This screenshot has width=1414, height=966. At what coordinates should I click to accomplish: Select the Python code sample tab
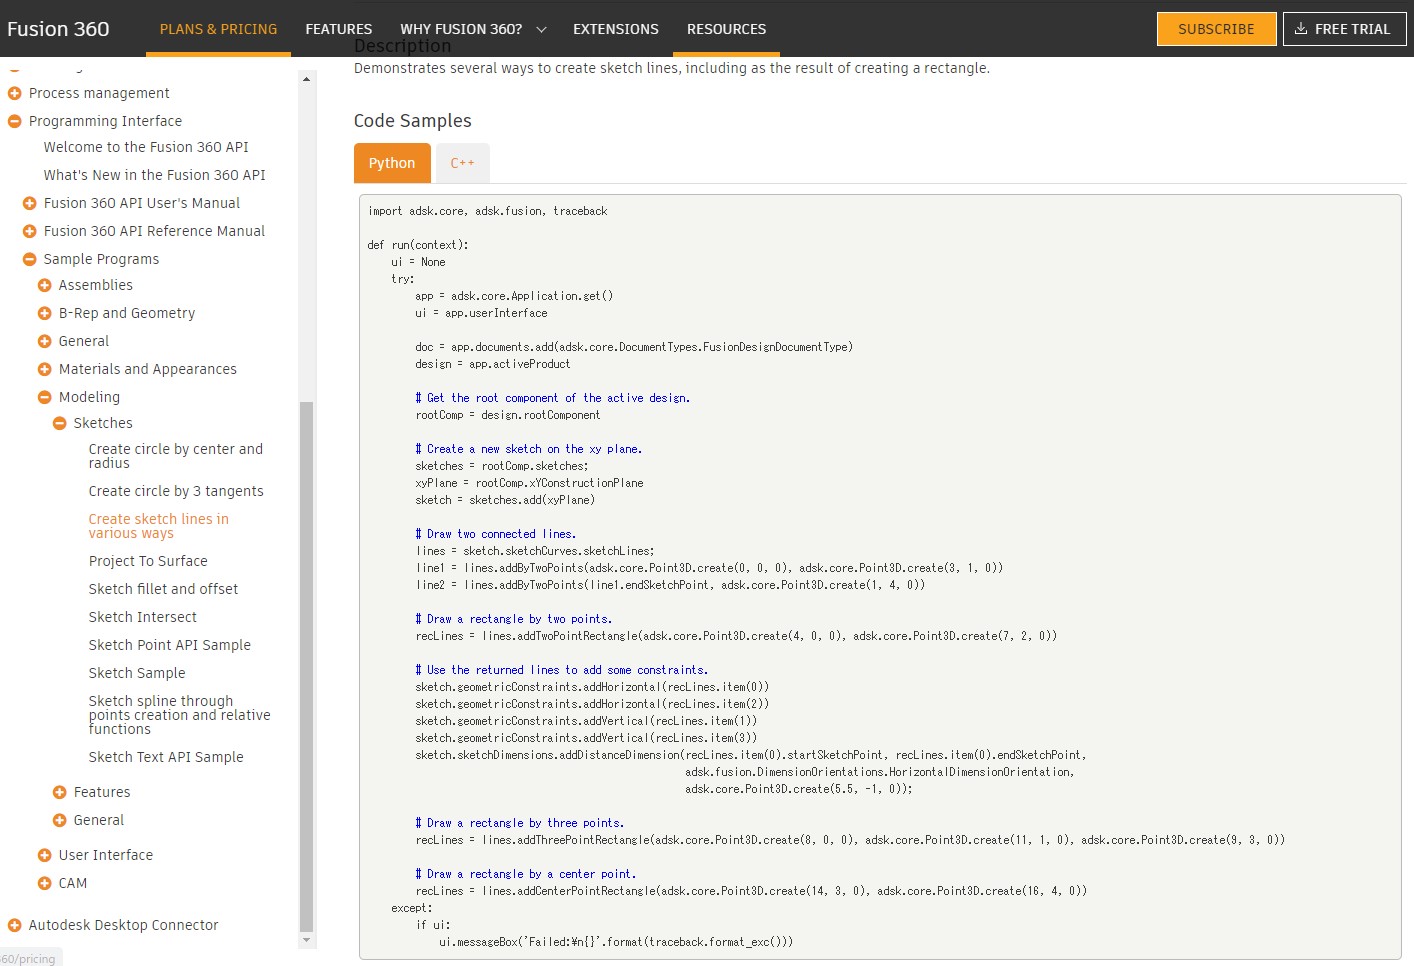click(x=392, y=163)
